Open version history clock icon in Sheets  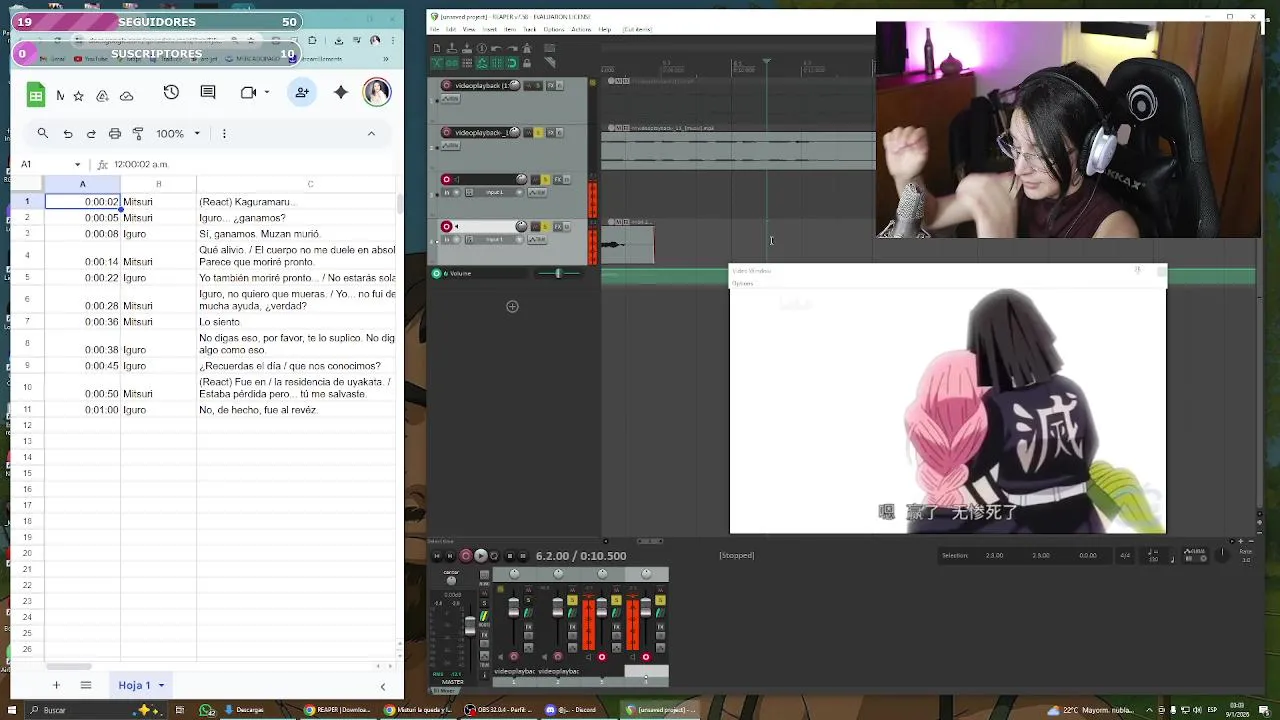[x=171, y=92]
